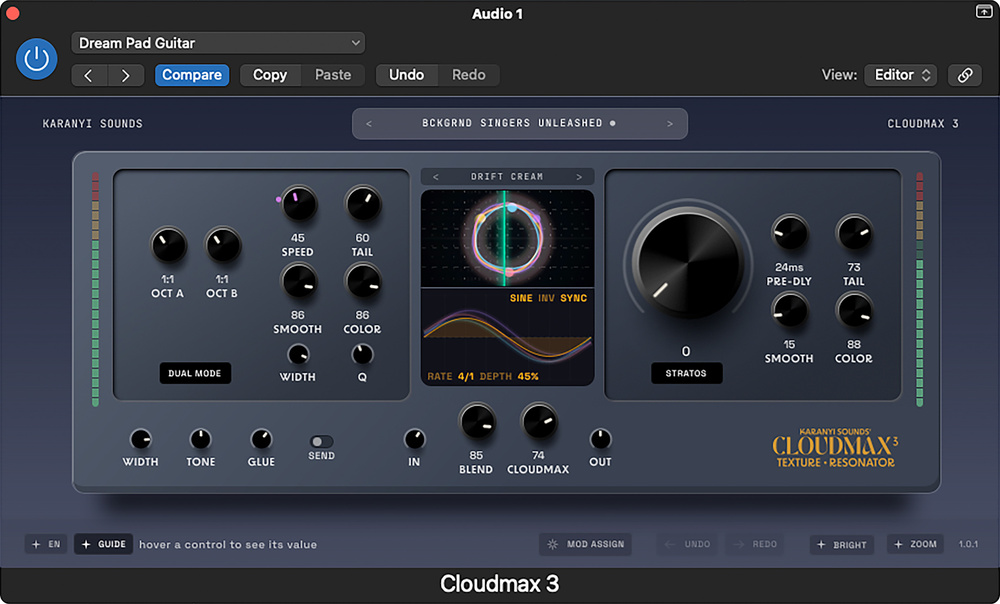Click the Cloudmax 3 Texture Resonator logo
Screen dimensions: 1000x604
(x=835, y=448)
